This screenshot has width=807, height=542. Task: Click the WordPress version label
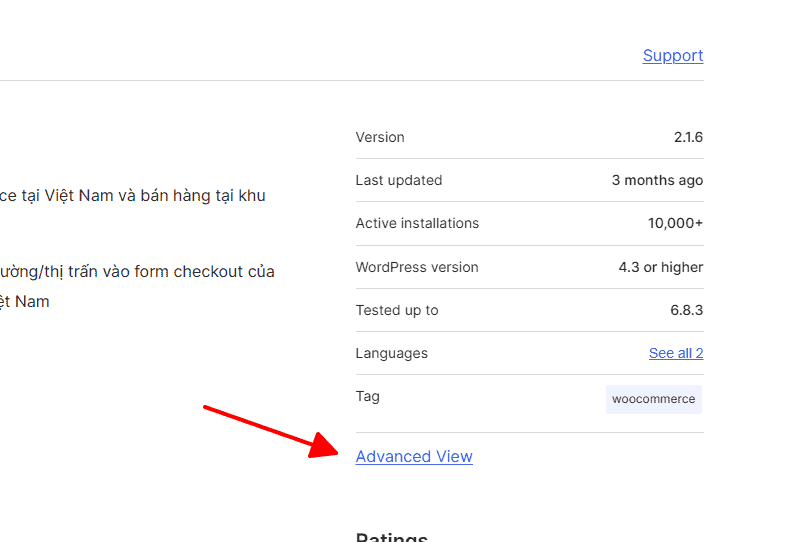[x=417, y=268]
